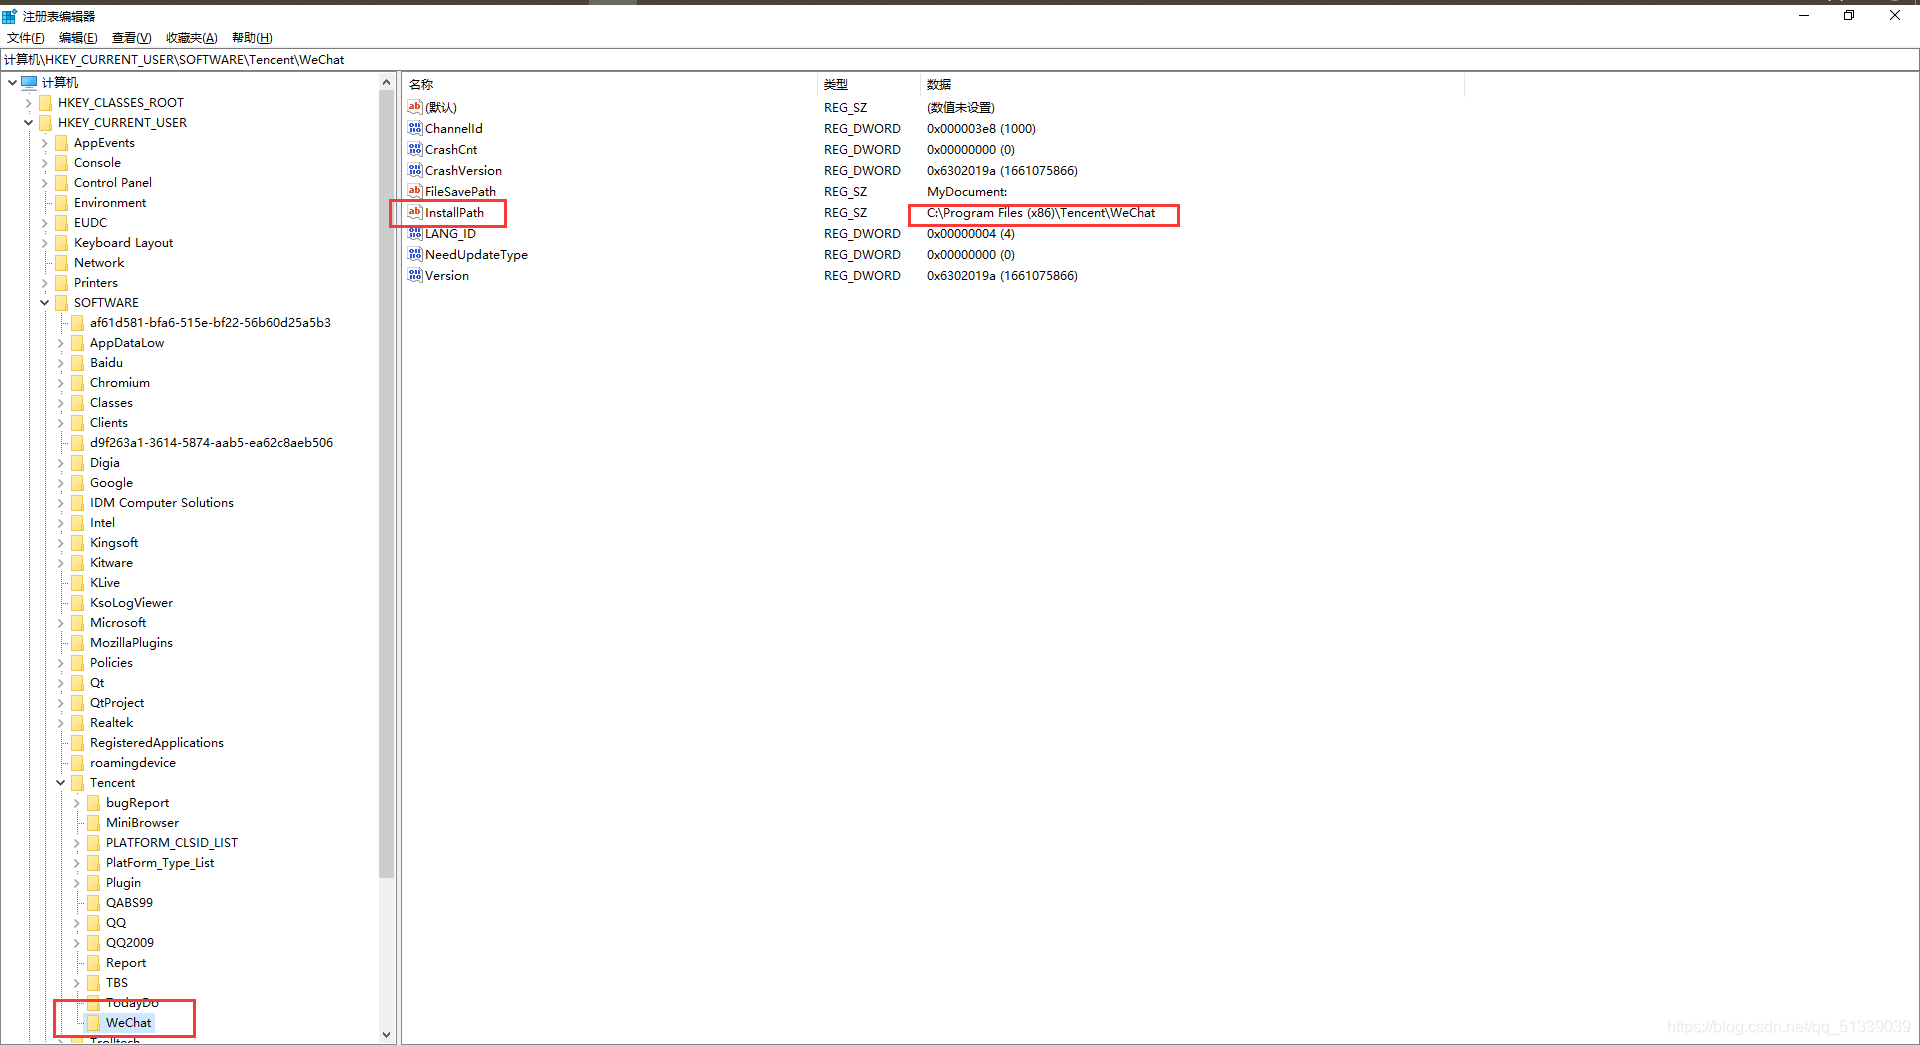Click the tree pane vertical scrollbar thumb
Viewport: 1920px width, 1045px height.
[387, 484]
